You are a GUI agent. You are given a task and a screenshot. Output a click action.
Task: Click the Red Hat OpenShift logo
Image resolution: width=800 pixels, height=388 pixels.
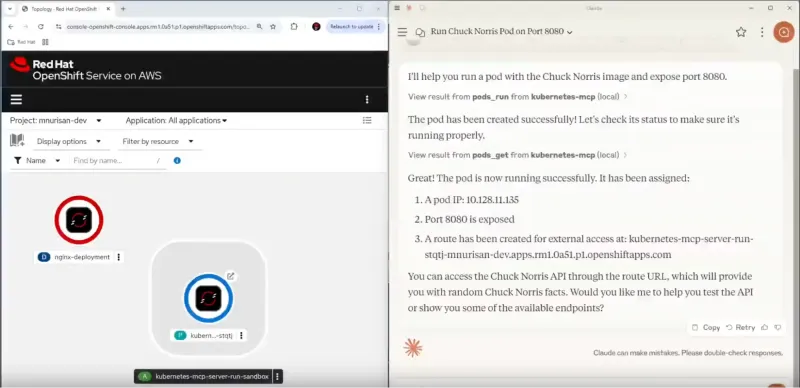85,70
